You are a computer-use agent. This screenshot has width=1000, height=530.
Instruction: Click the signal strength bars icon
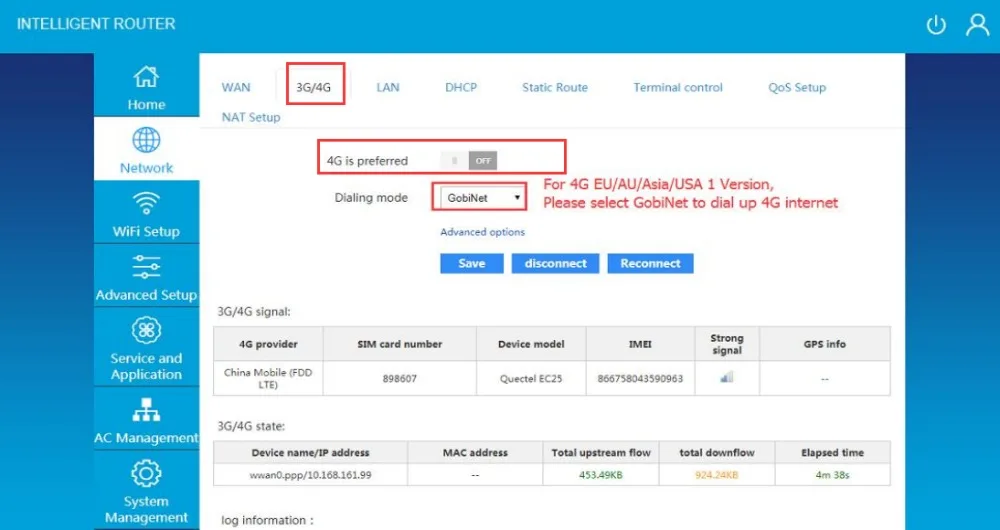click(726, 378)
